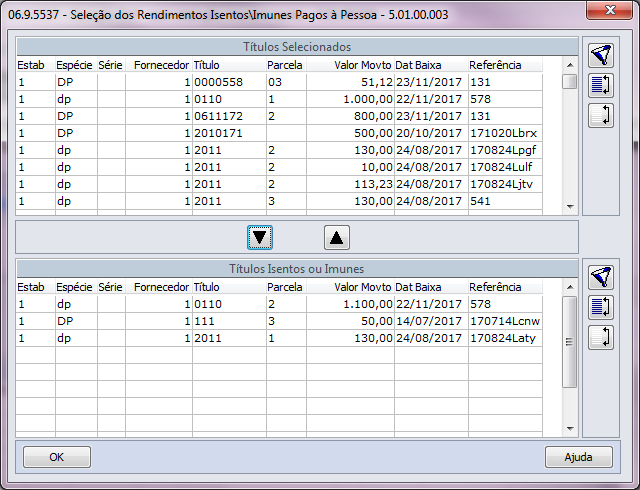Image resolution: width=640 pixels, height=490 pixels.
Task: Click scrollbar thumb of Títulos Selecionados list
Action: tap(570, 82)
